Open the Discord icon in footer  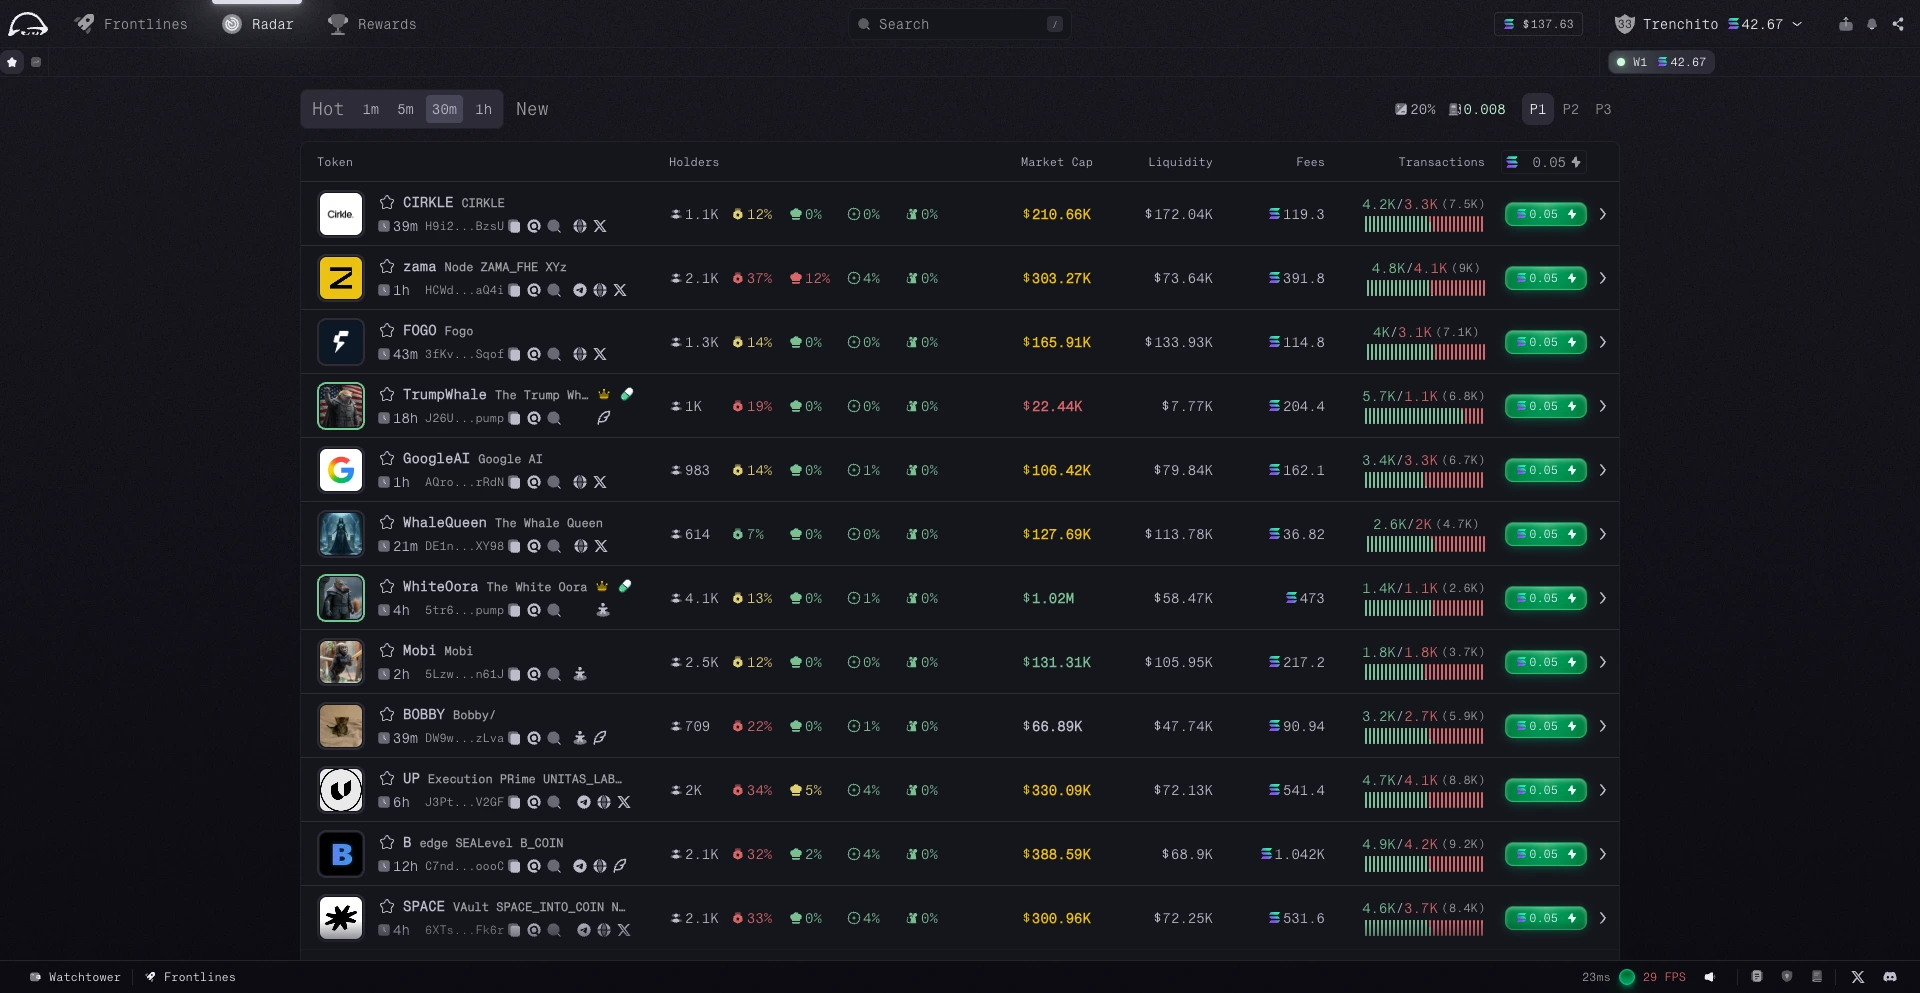(x=1889, y=977)
